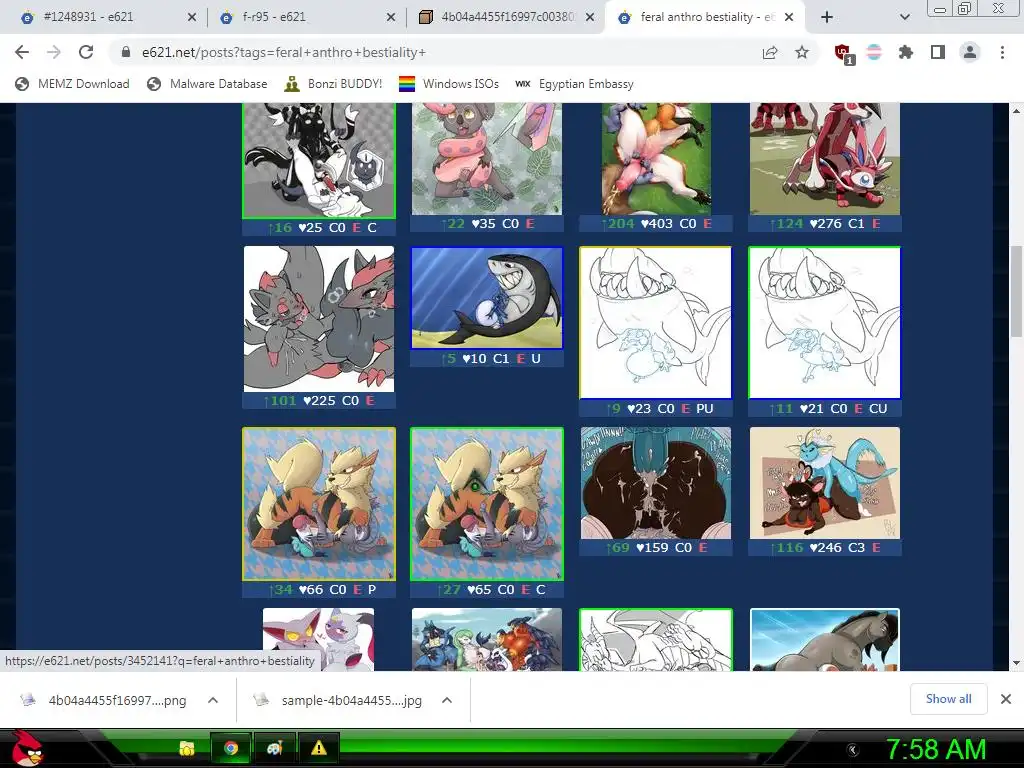Click the striped flag extension icon

pyautogui.click(x=874, y=52)
